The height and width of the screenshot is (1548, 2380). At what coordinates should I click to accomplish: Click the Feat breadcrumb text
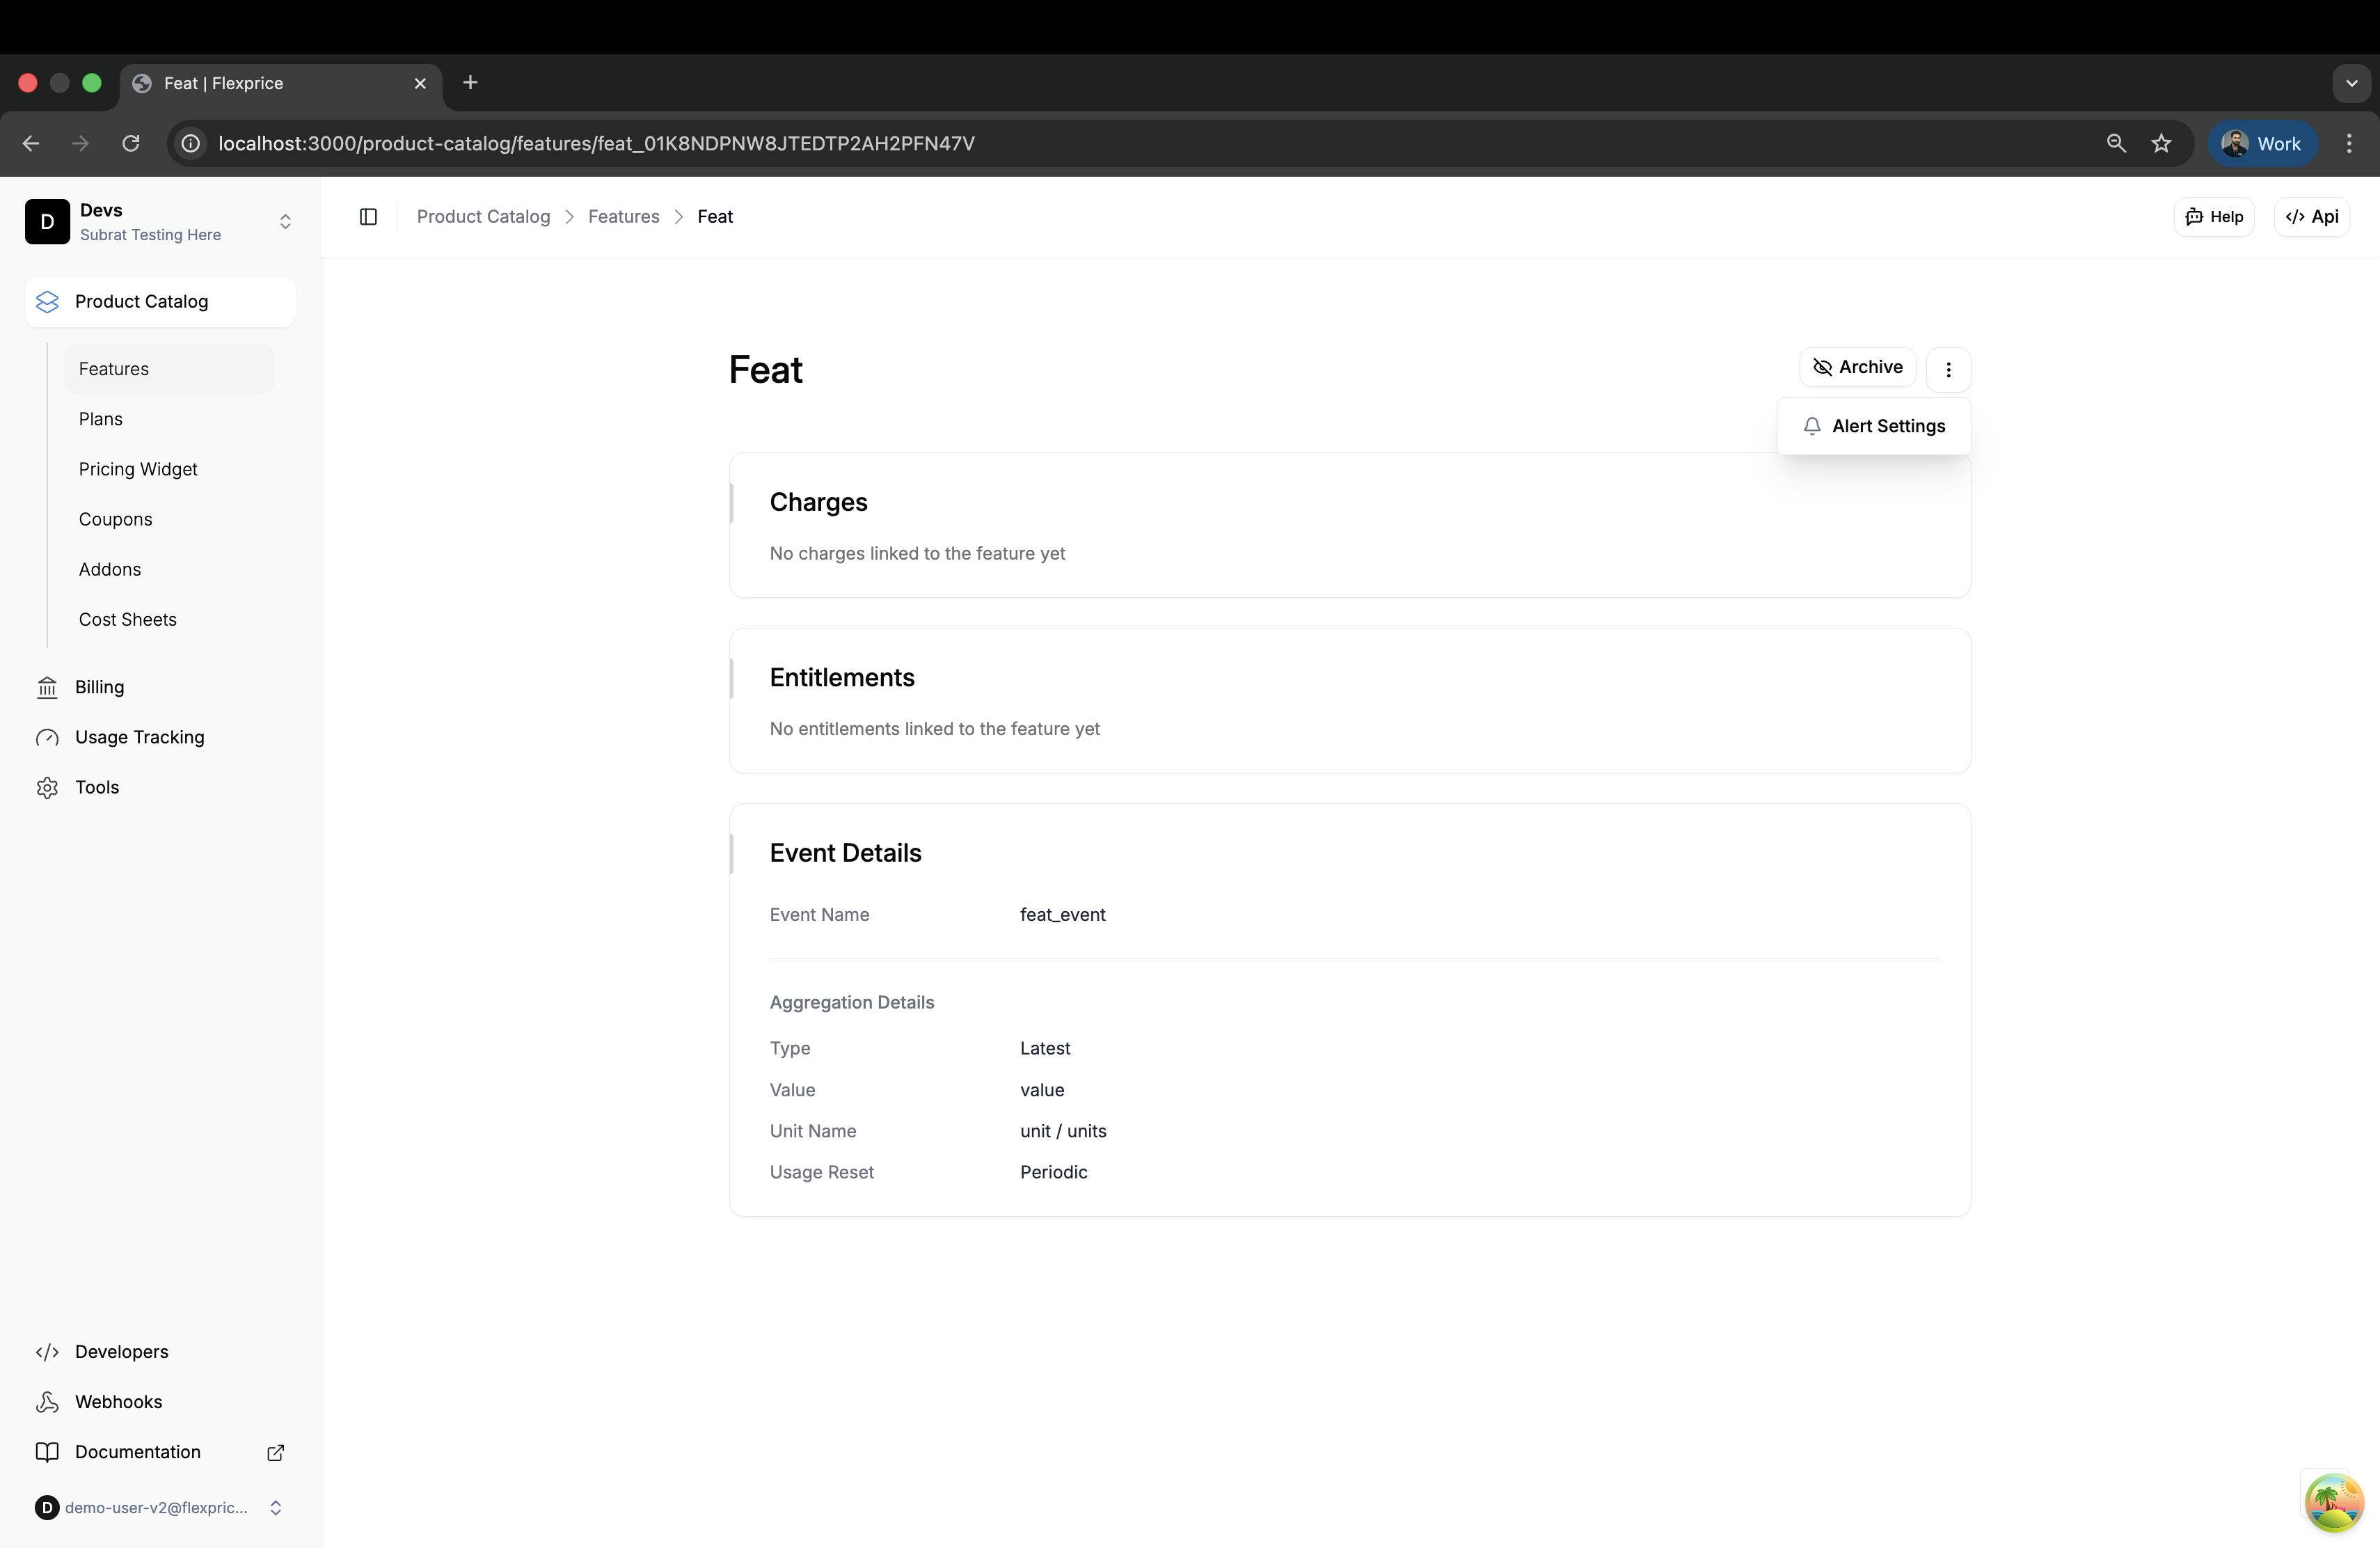click(x=715, y=217)
